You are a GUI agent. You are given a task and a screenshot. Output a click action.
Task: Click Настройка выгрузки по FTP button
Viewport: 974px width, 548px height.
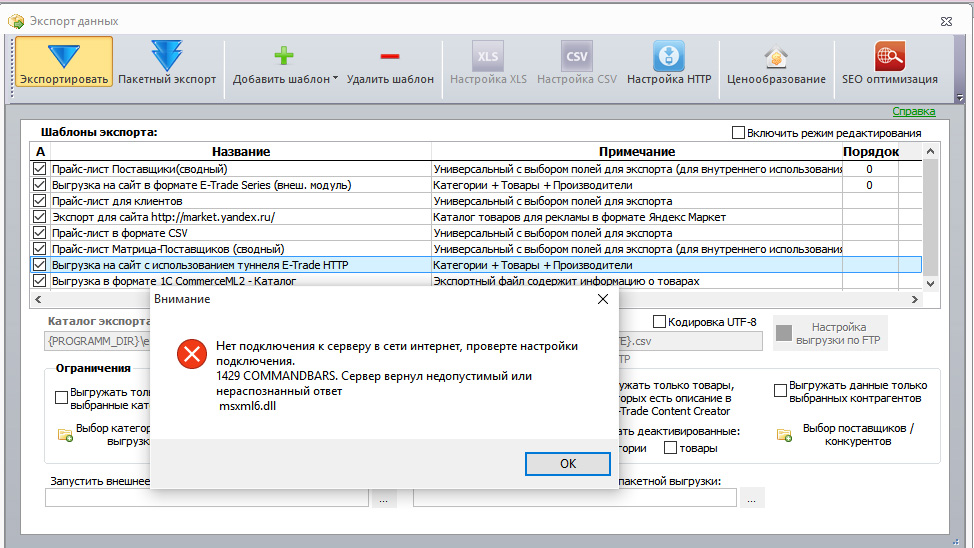coord(831,333)
